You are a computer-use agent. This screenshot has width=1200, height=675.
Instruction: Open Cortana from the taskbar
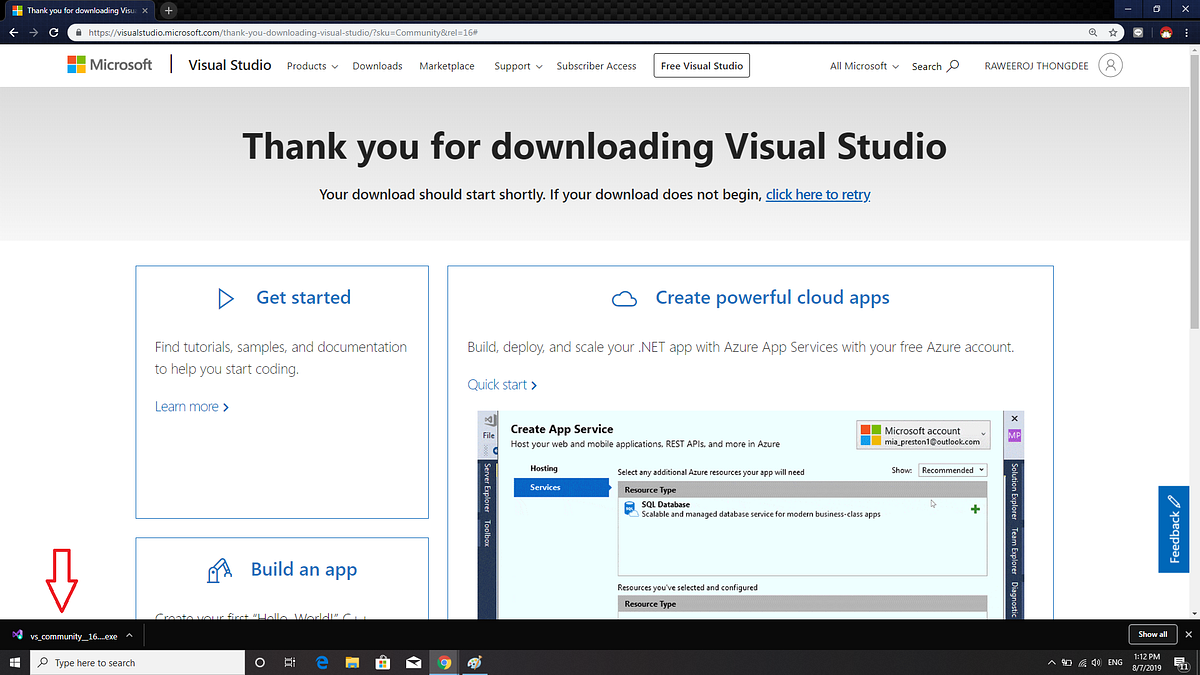[260, 662]
